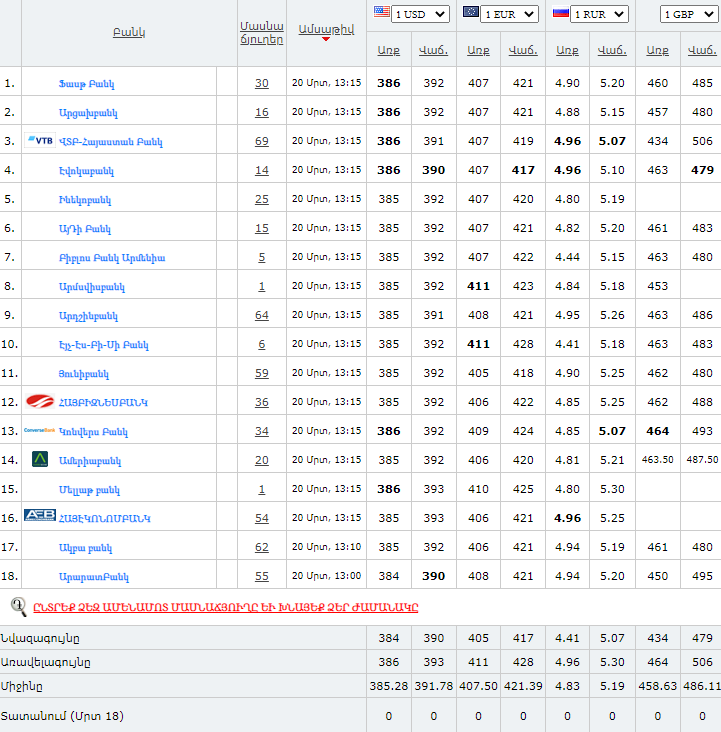Open the 69 branches link for ՎՏԲ-Հայաստան

click(x=262, y=141)
